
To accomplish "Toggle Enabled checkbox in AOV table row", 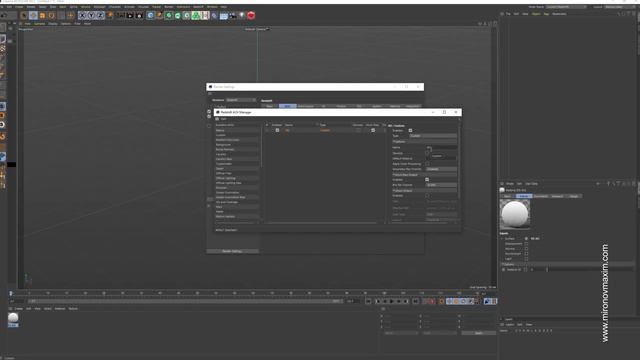I will click(277, 130).
